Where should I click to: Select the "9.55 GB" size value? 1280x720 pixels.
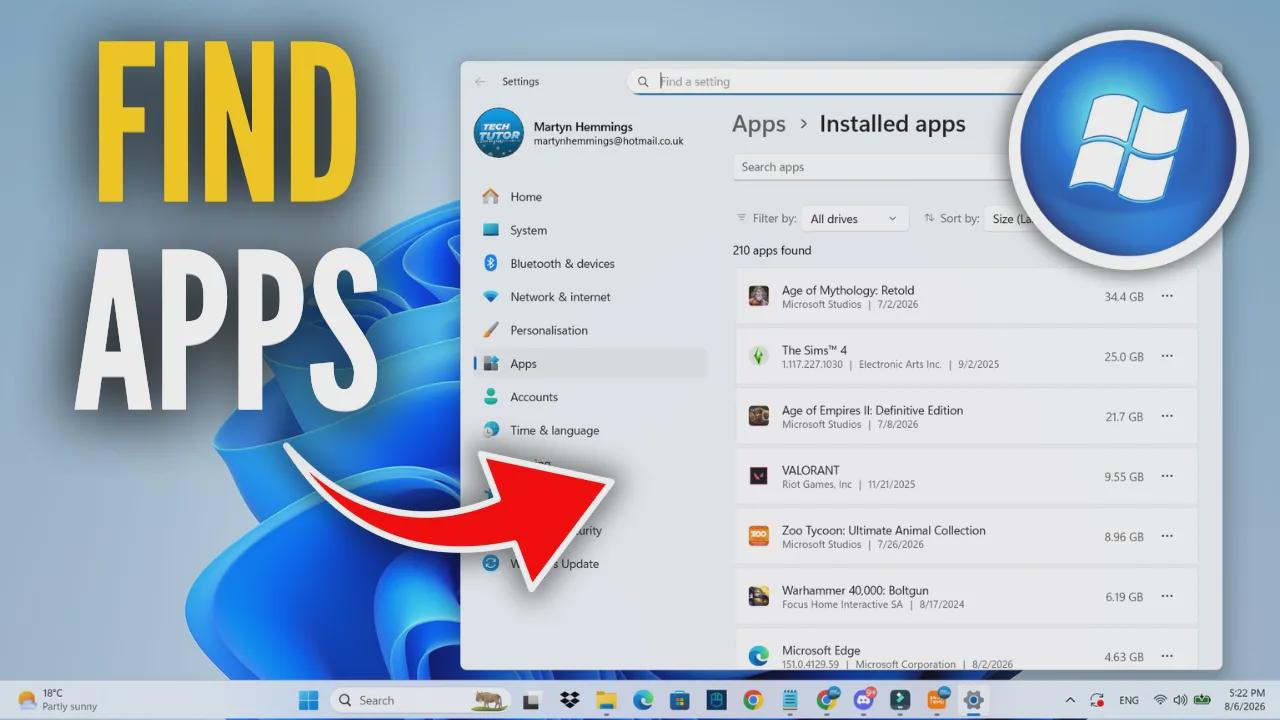(1124, 477)
